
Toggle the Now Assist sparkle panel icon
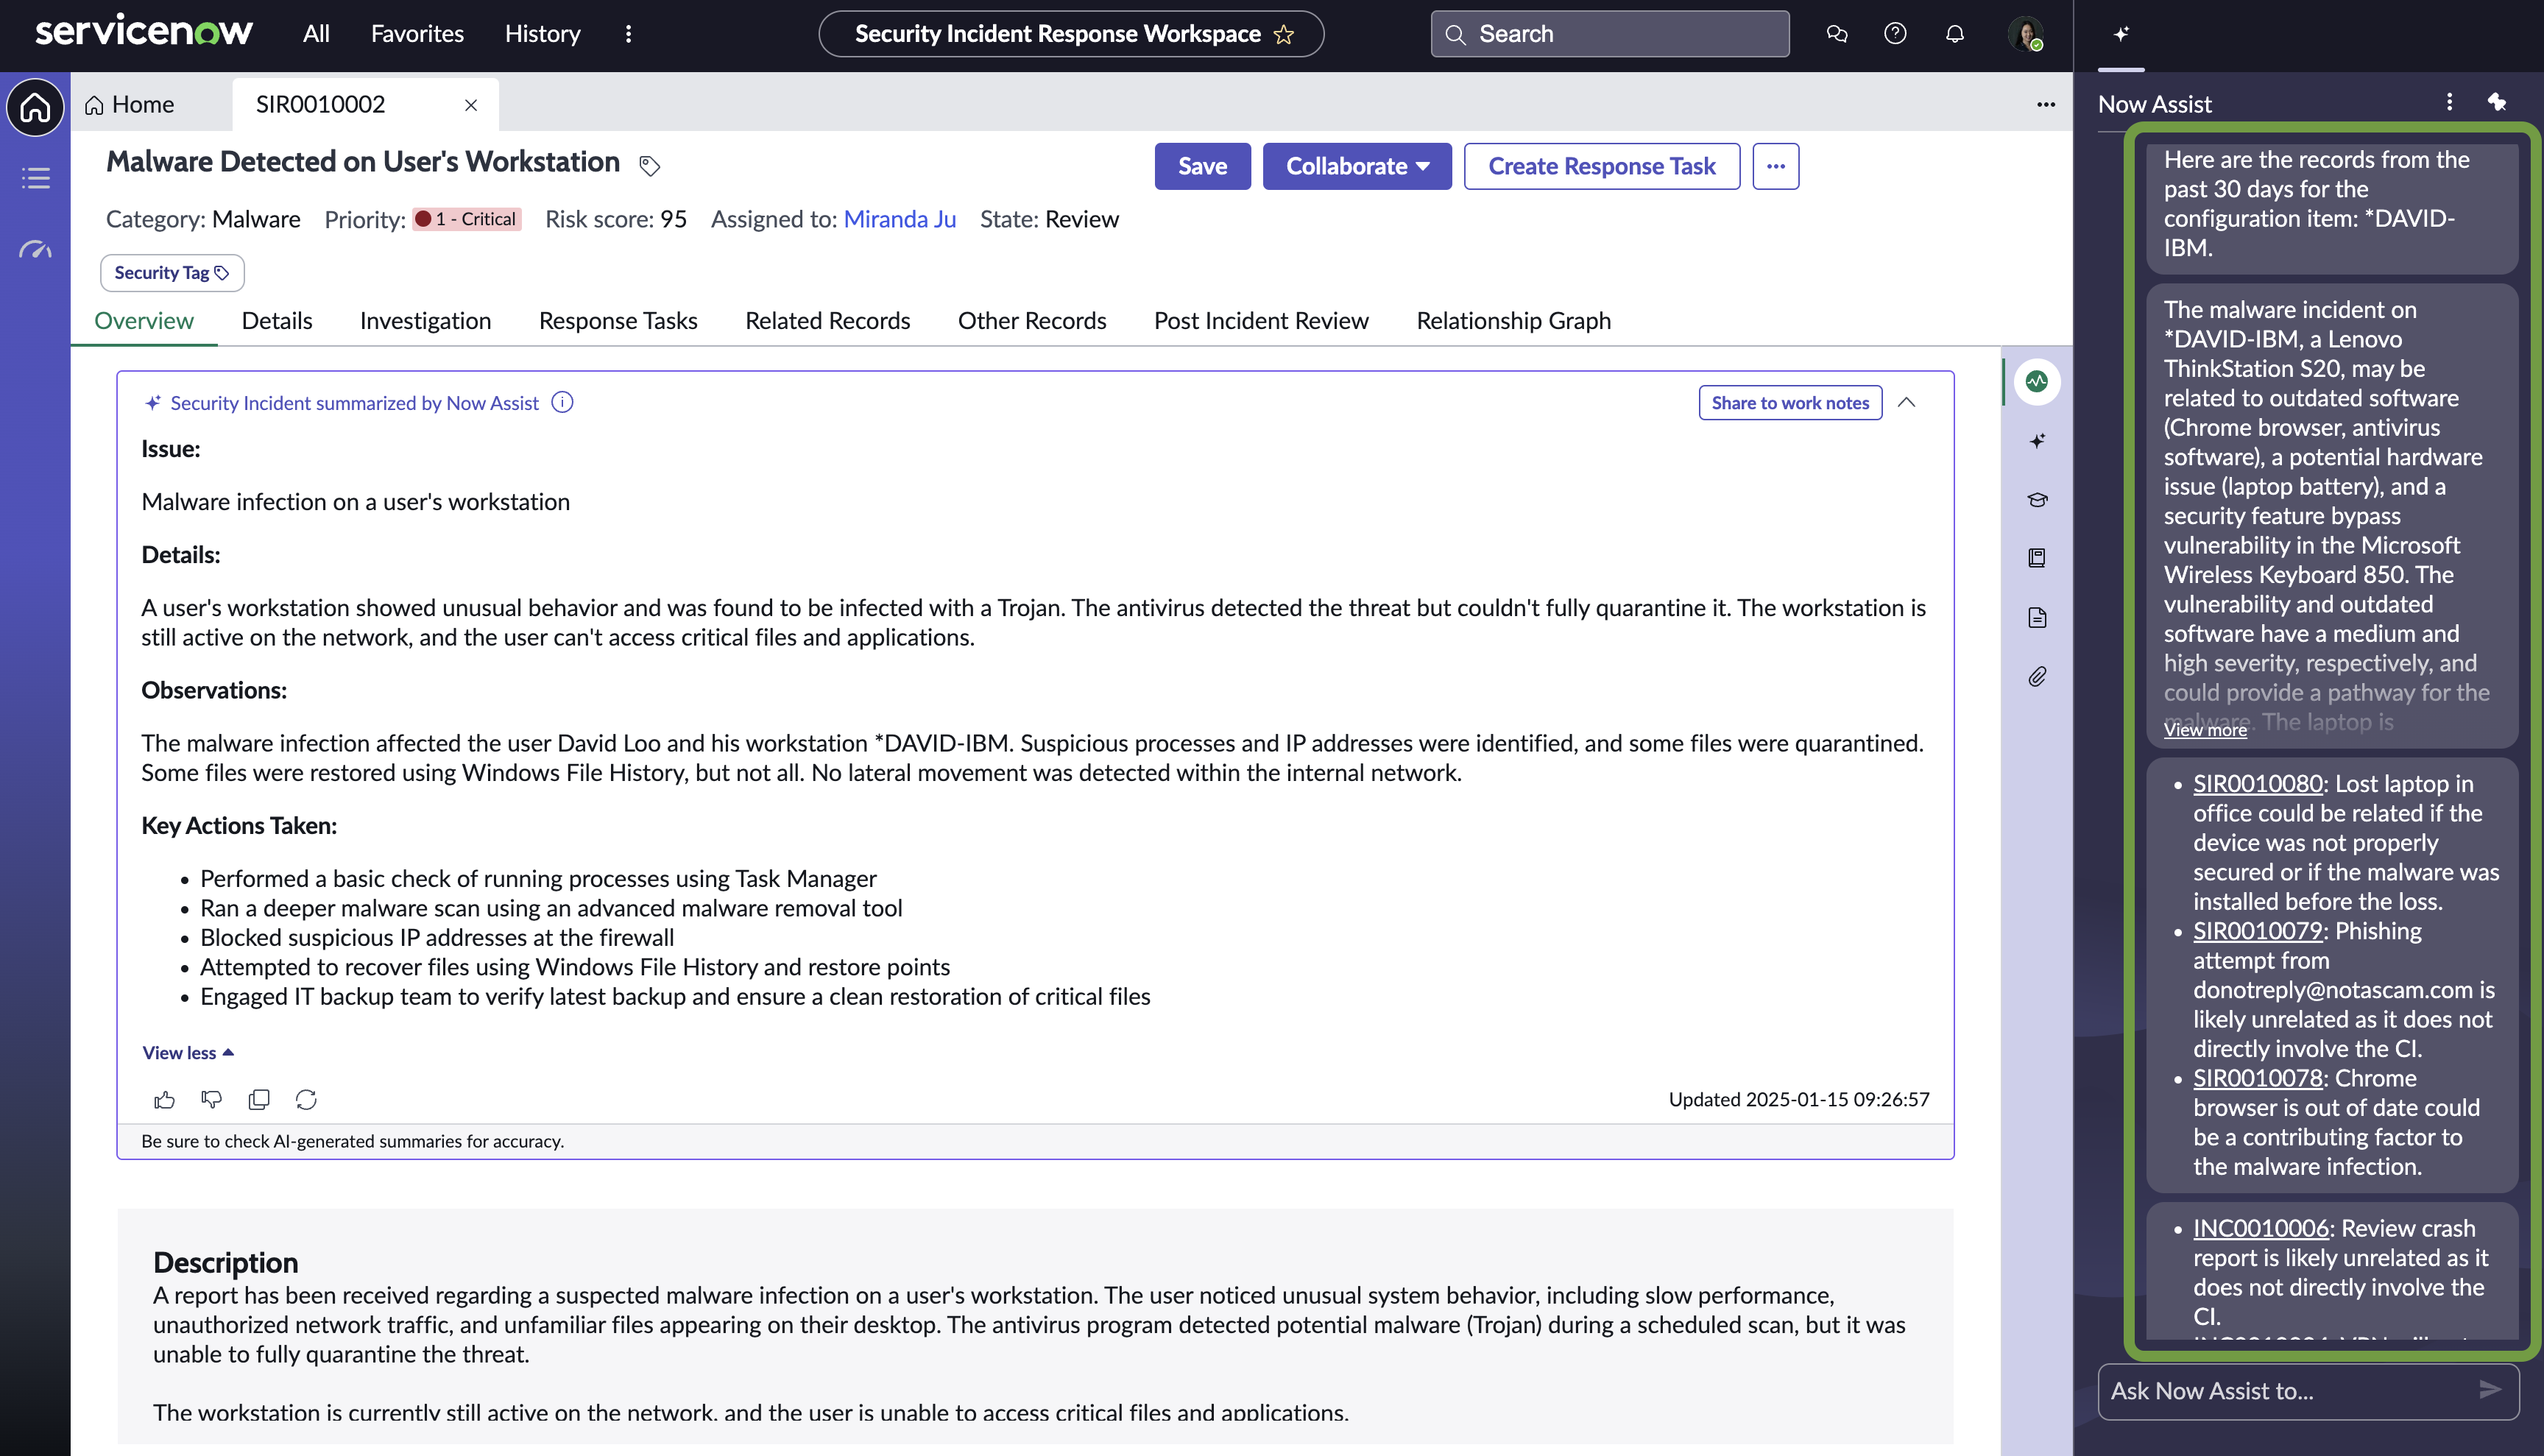[2121, 34]
